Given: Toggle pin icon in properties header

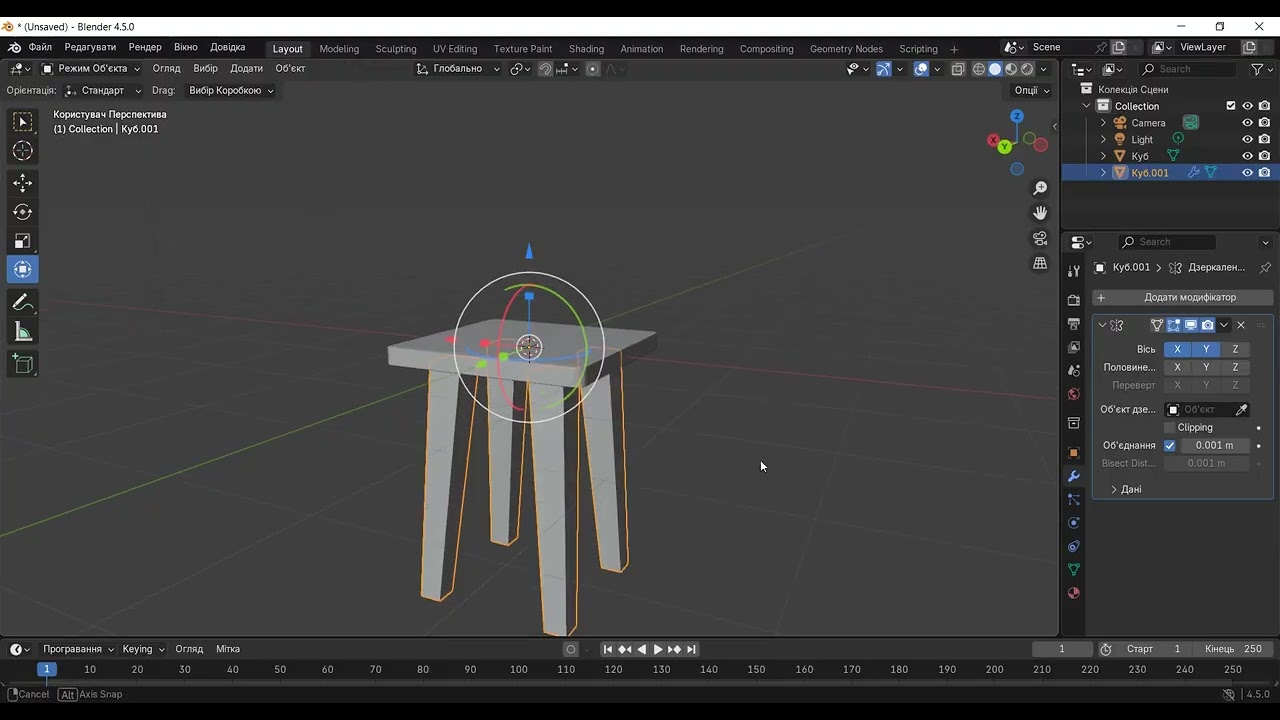Looking at the screenshot, I should click(1265, 268).
